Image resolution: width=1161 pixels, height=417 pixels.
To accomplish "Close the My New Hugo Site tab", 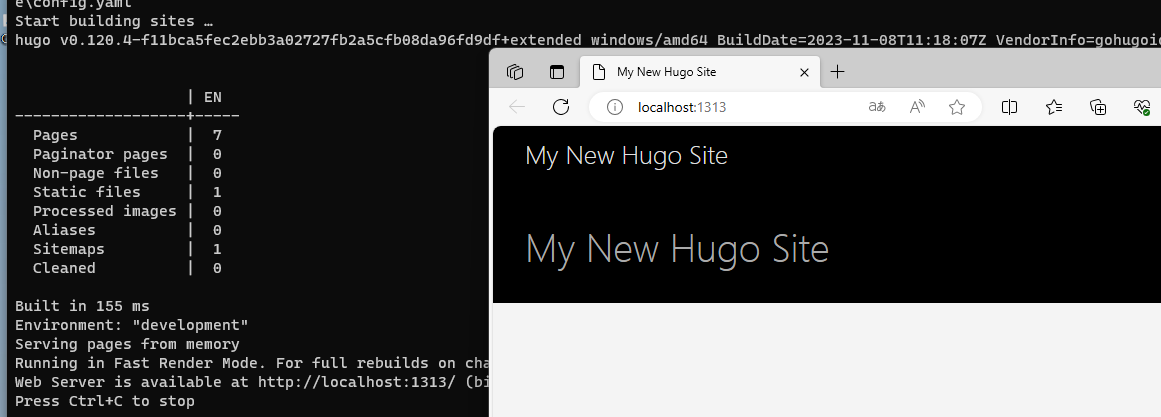I will [804, 72].
